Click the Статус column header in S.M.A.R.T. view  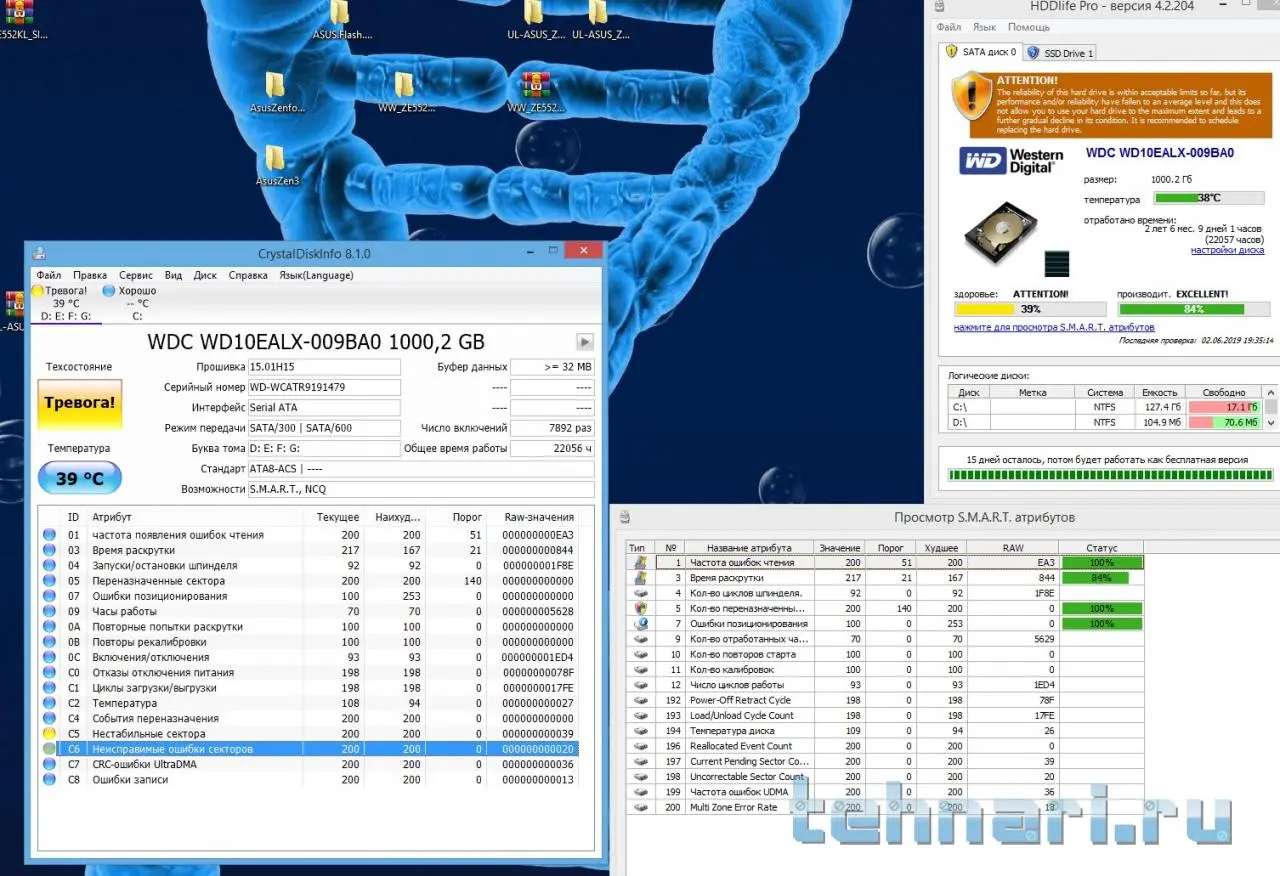(x=1101, y=548)
